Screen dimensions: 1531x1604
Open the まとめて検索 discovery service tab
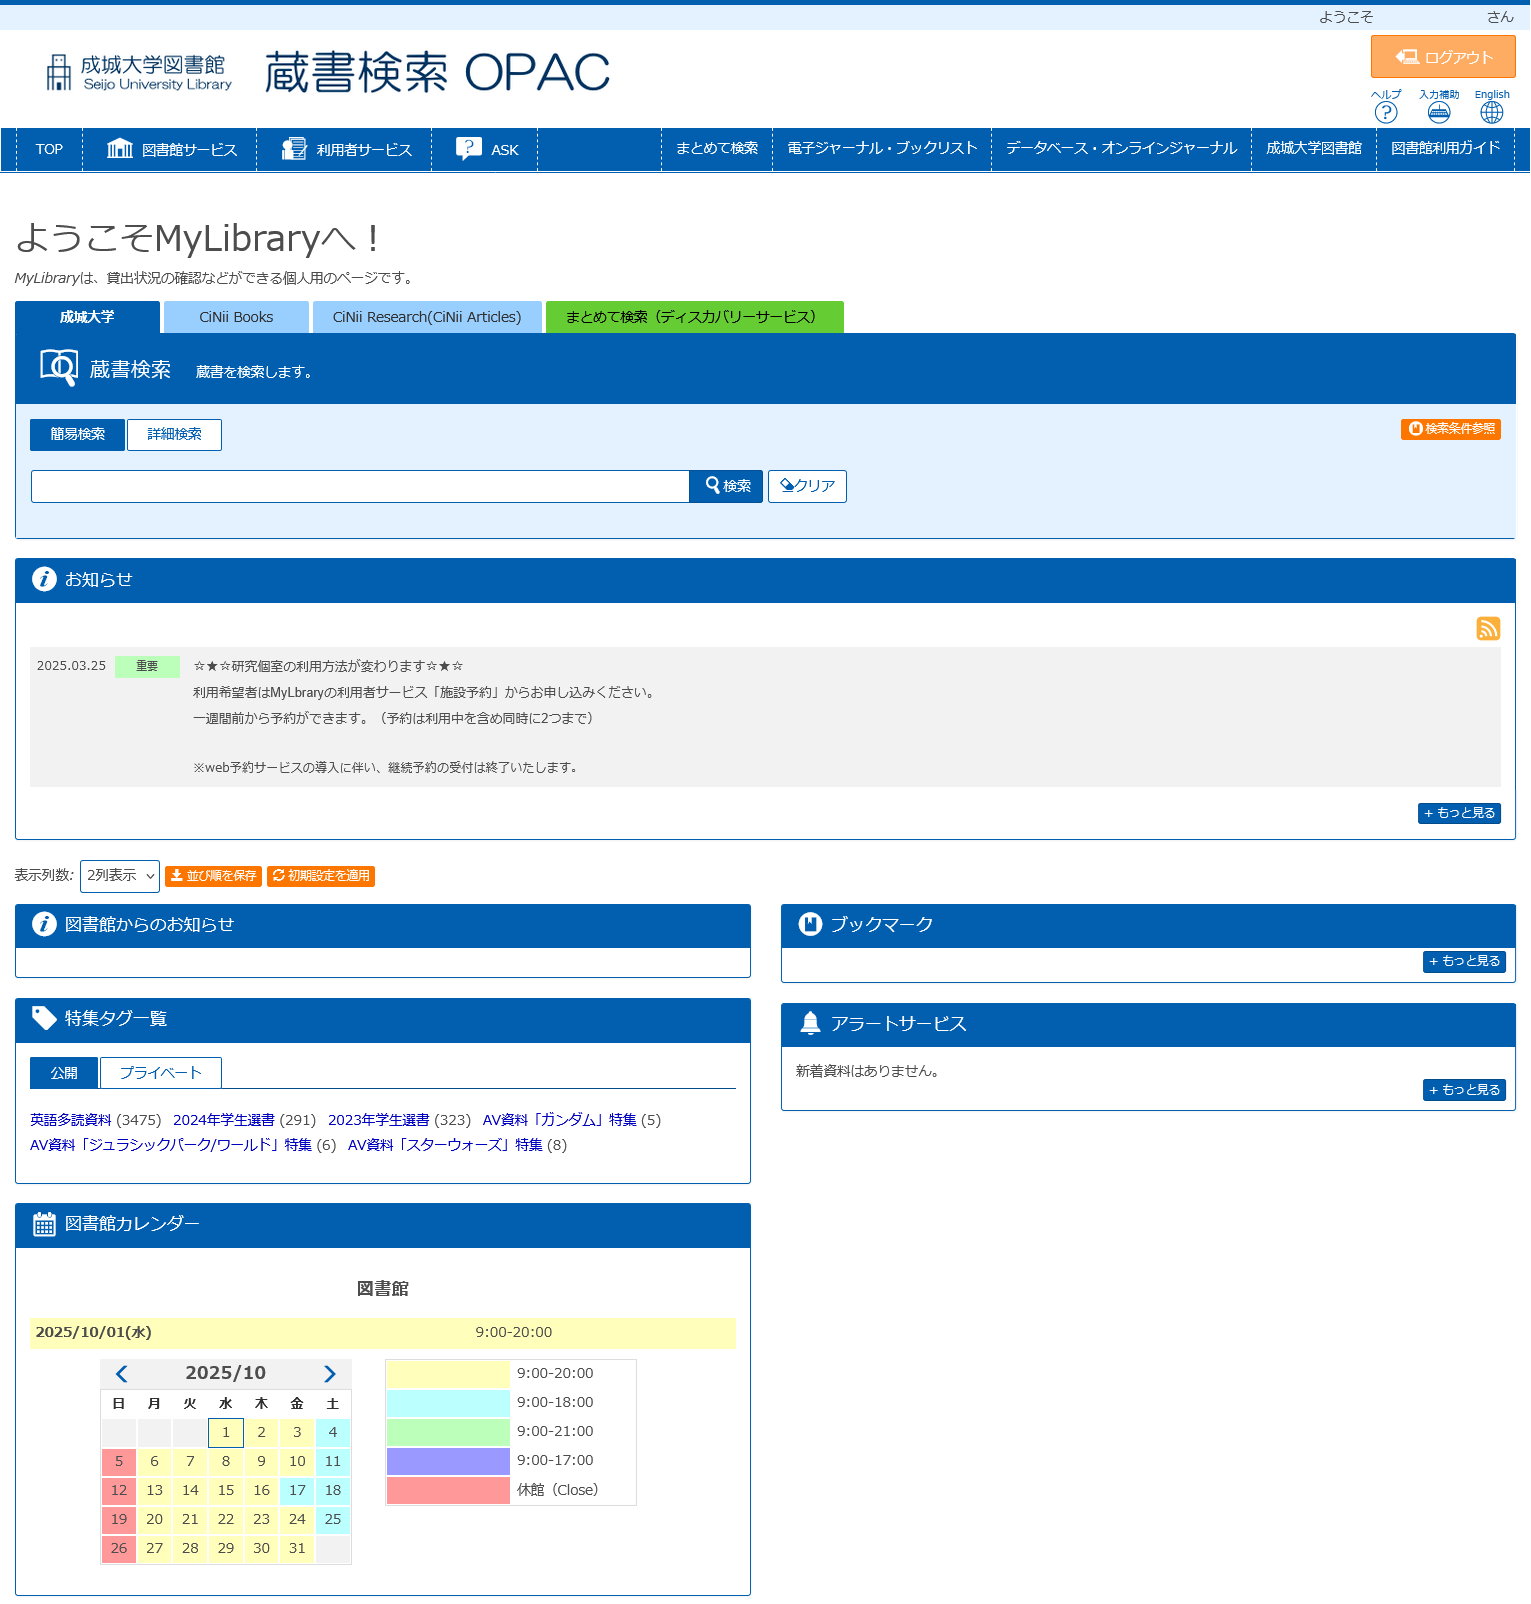694,317
